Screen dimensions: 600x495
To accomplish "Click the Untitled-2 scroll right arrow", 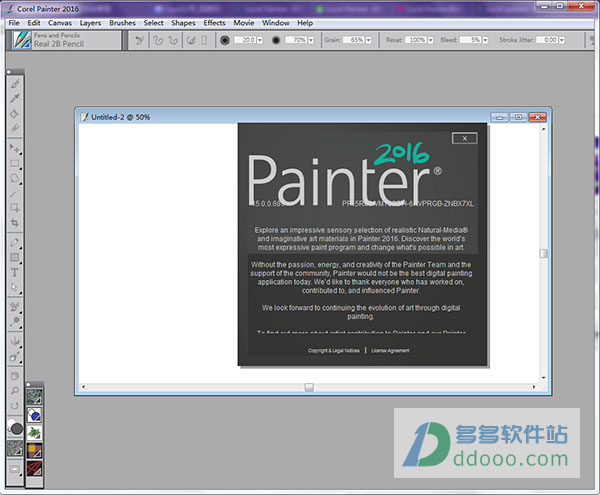I will pyautogui.click(x=534, y=387).
